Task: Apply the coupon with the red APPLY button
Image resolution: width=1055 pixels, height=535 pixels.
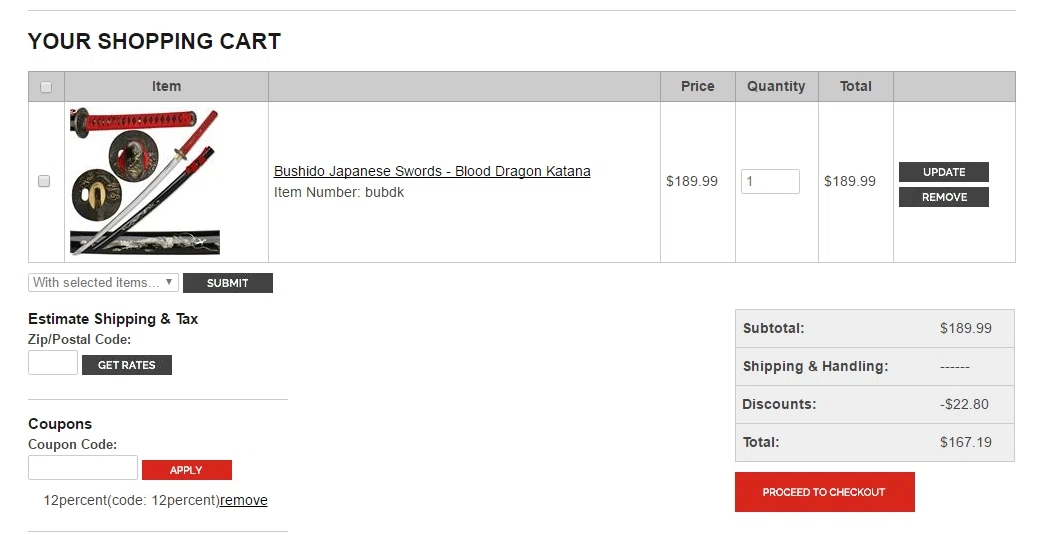Action: pyautogui.click(x=186, y=470)
